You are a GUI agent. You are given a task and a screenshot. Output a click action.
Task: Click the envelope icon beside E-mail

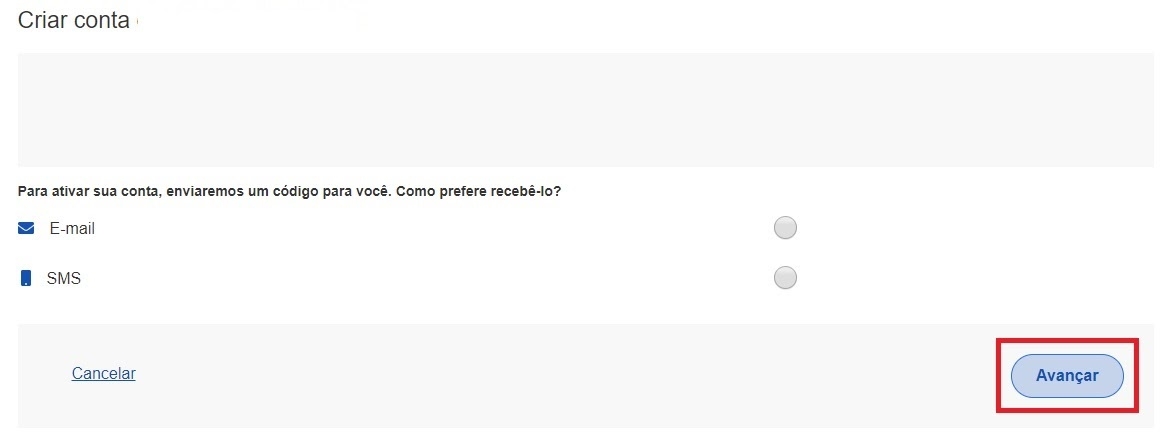click(26, 229)
